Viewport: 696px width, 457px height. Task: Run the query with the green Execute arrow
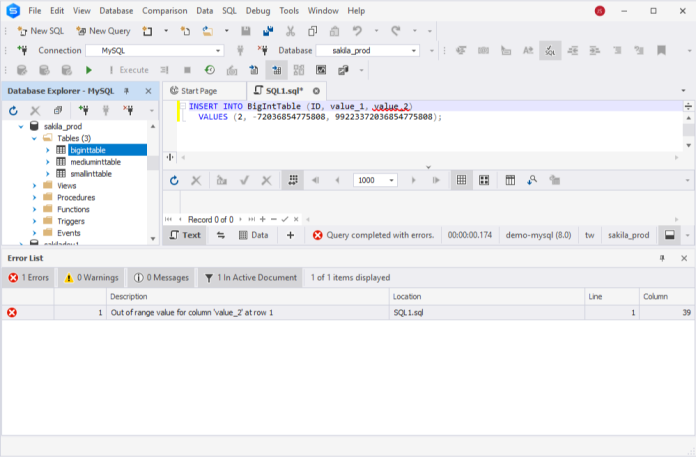pyautogui.click(x=89, y=70)
